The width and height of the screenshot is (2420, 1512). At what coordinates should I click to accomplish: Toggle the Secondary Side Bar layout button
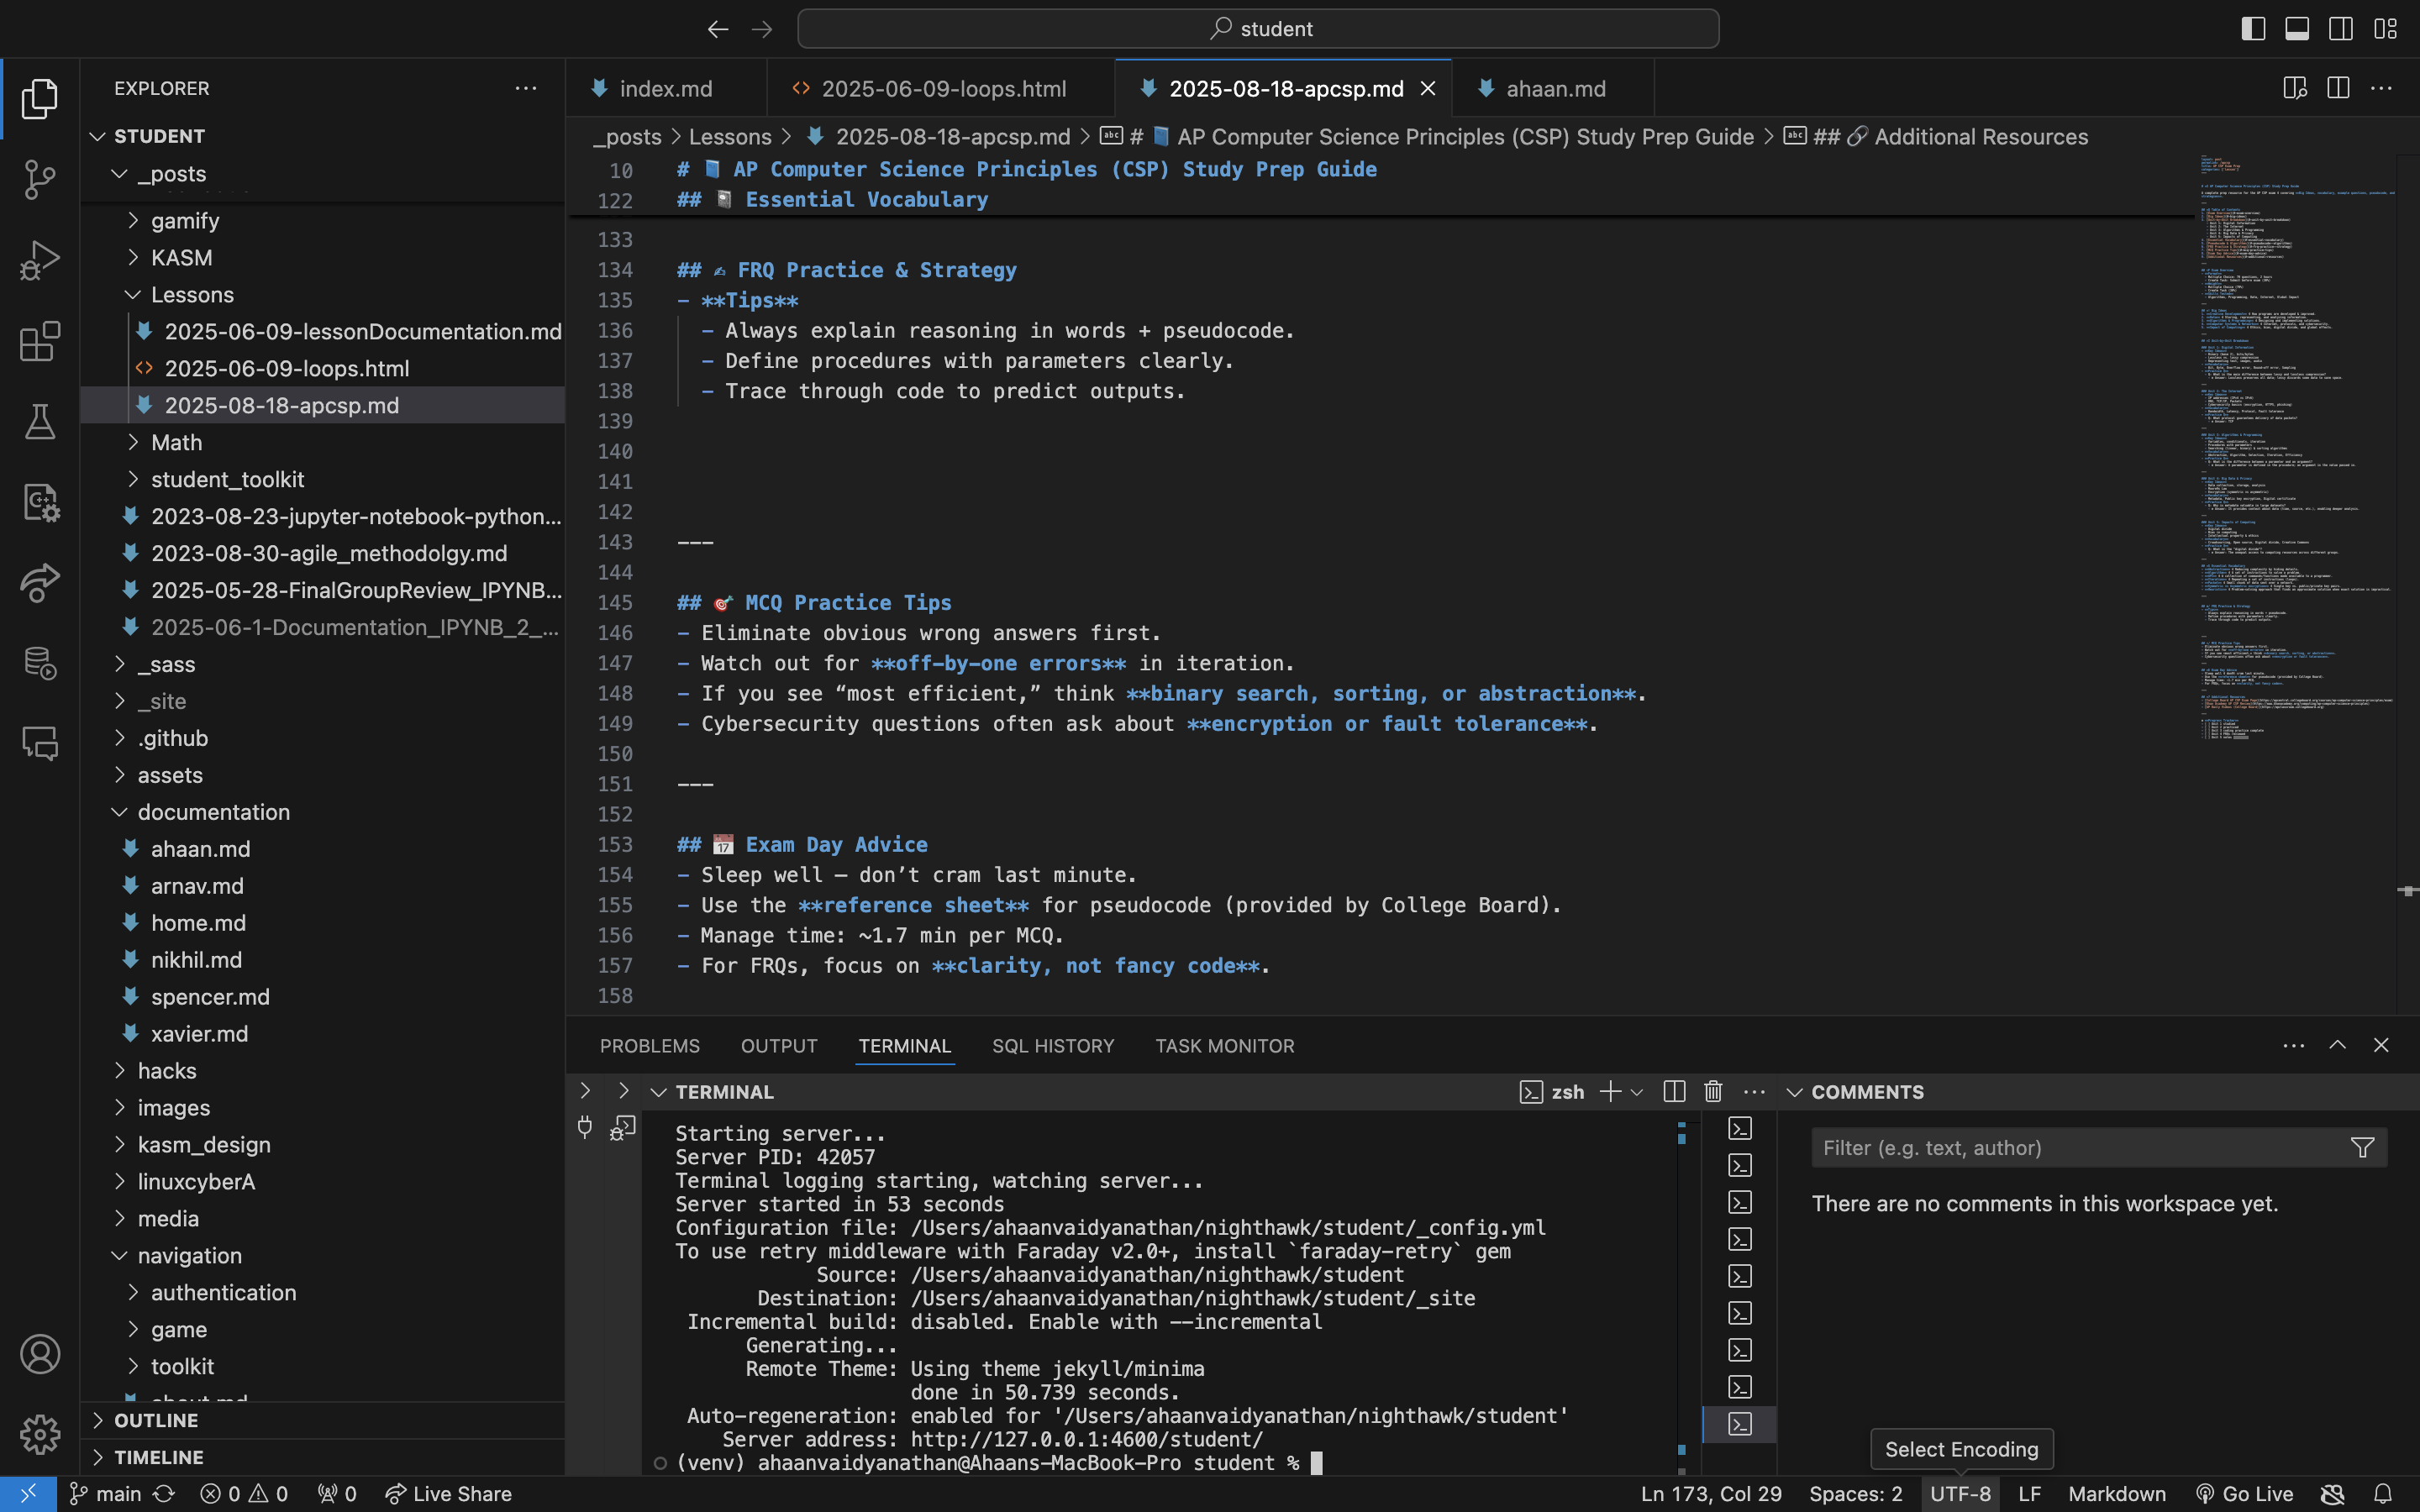click(x=2340, y=29)
